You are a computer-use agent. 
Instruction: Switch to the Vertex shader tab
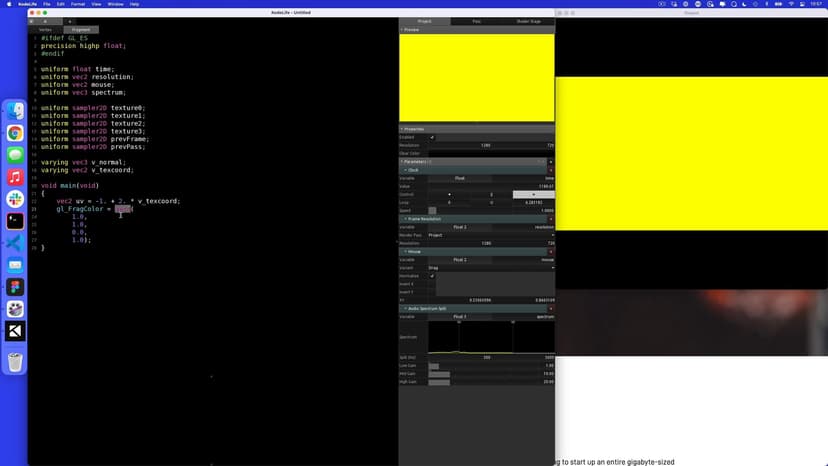pyautogui.click(x=47, y=30)
